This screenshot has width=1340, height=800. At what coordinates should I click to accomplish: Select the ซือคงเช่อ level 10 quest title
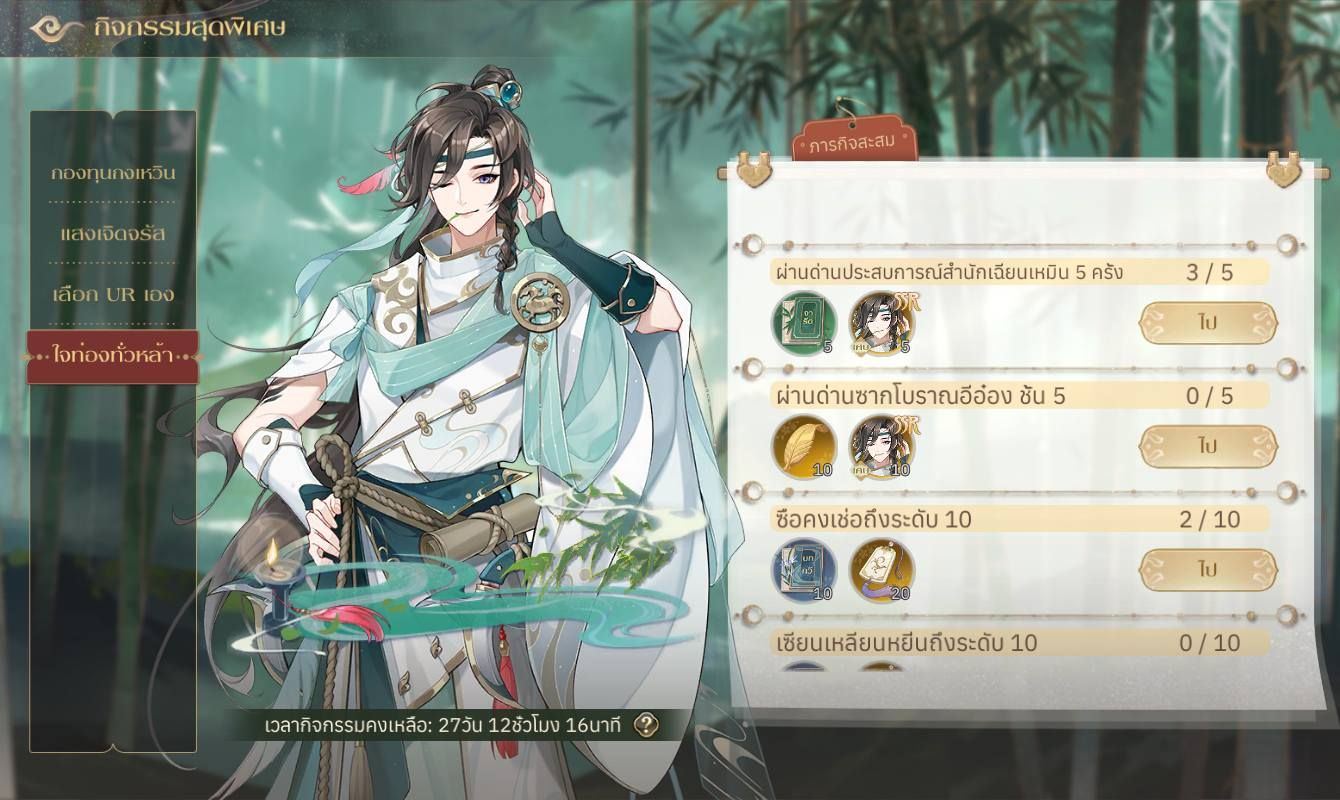click(873, 519)
